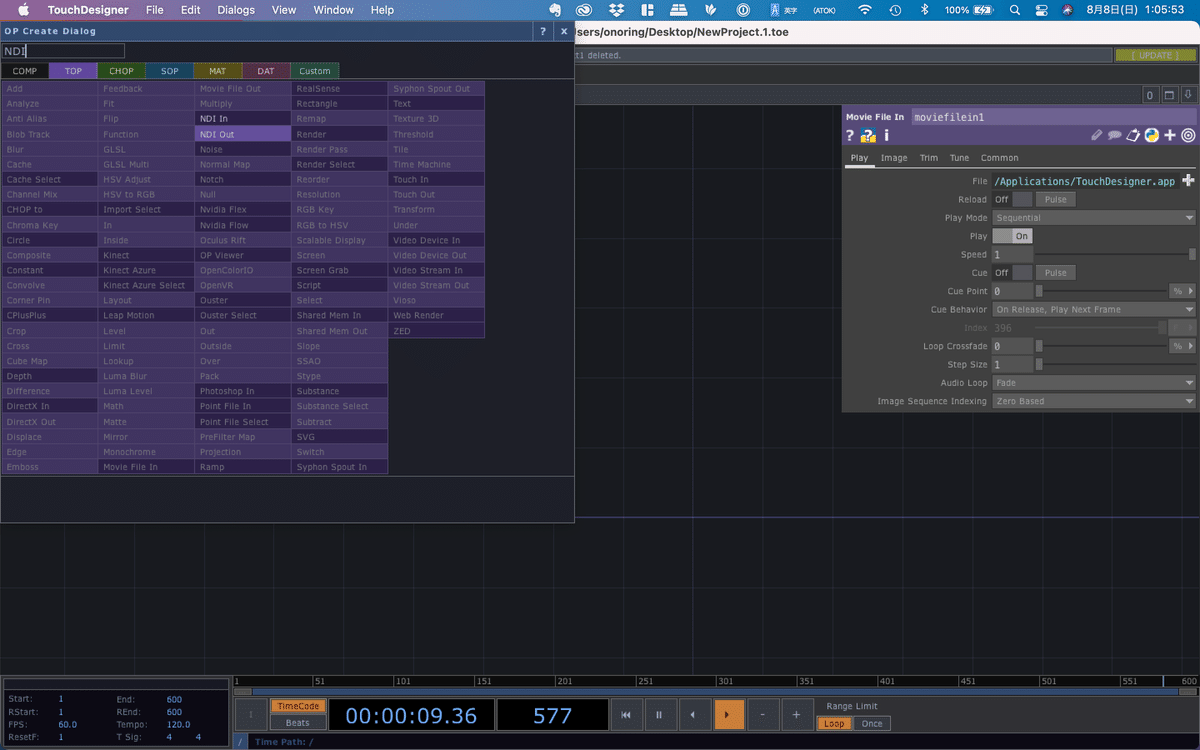Show operator info via the 'i' icon
The height and width of the screenshot is (750, 1200).
[x=886, y=136]
